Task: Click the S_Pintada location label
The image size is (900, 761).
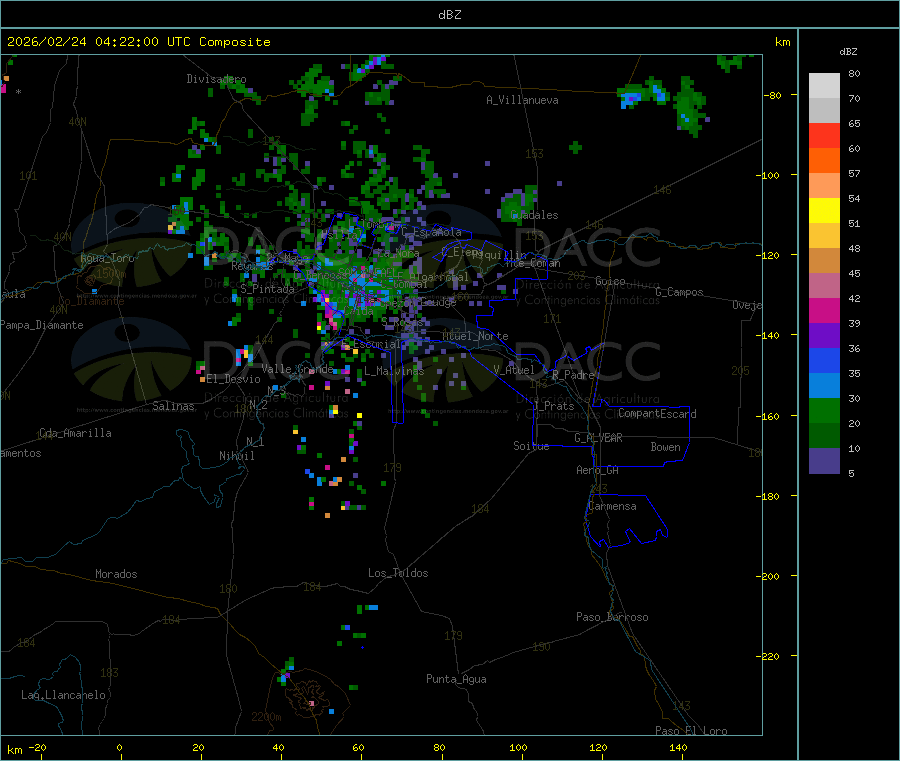Action: (267, 289)
